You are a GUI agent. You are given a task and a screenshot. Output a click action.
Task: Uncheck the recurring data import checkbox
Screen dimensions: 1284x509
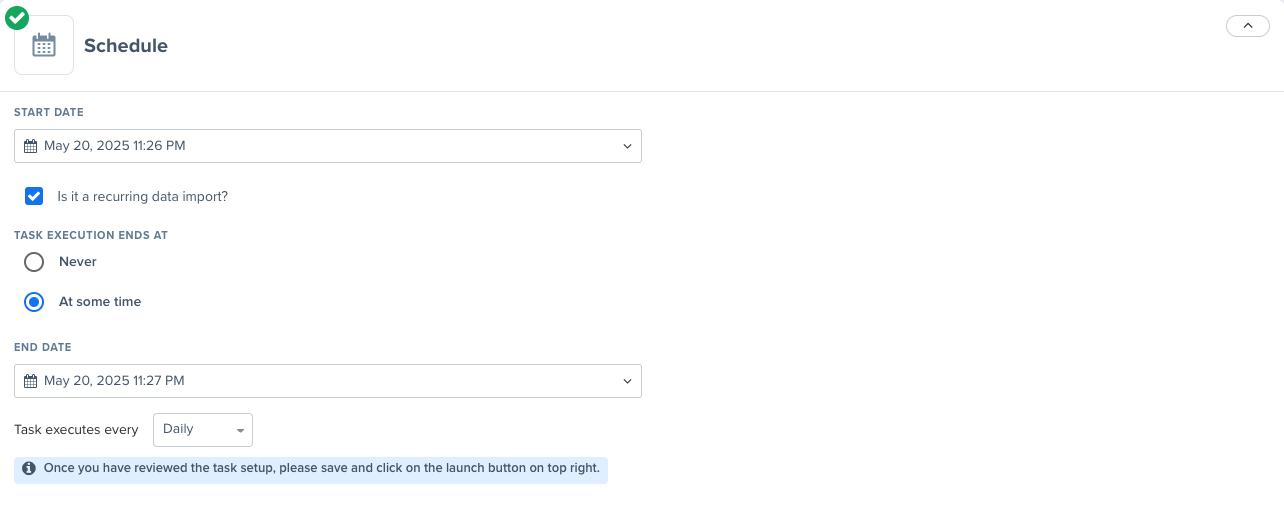[x=34, y=196]
